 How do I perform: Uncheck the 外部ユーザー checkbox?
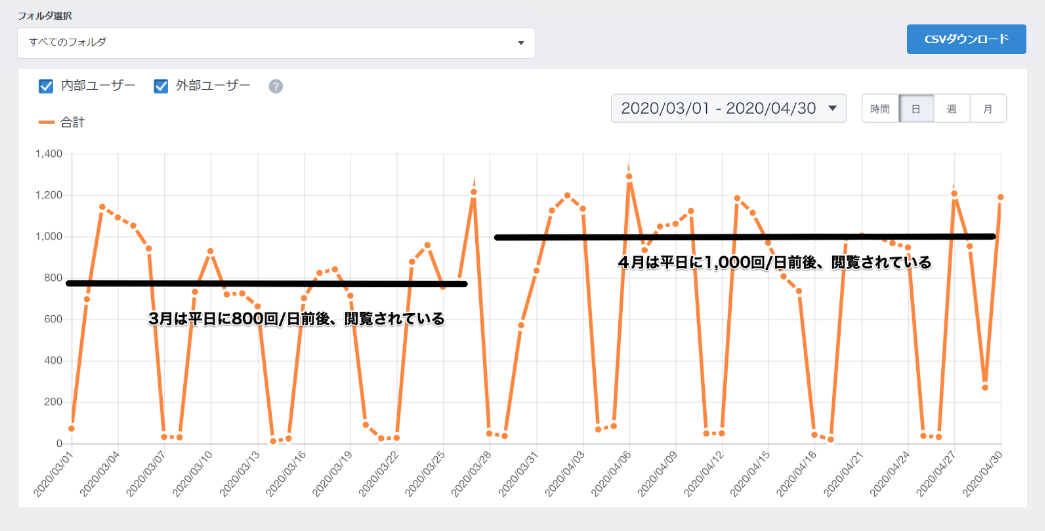[160, 86]
